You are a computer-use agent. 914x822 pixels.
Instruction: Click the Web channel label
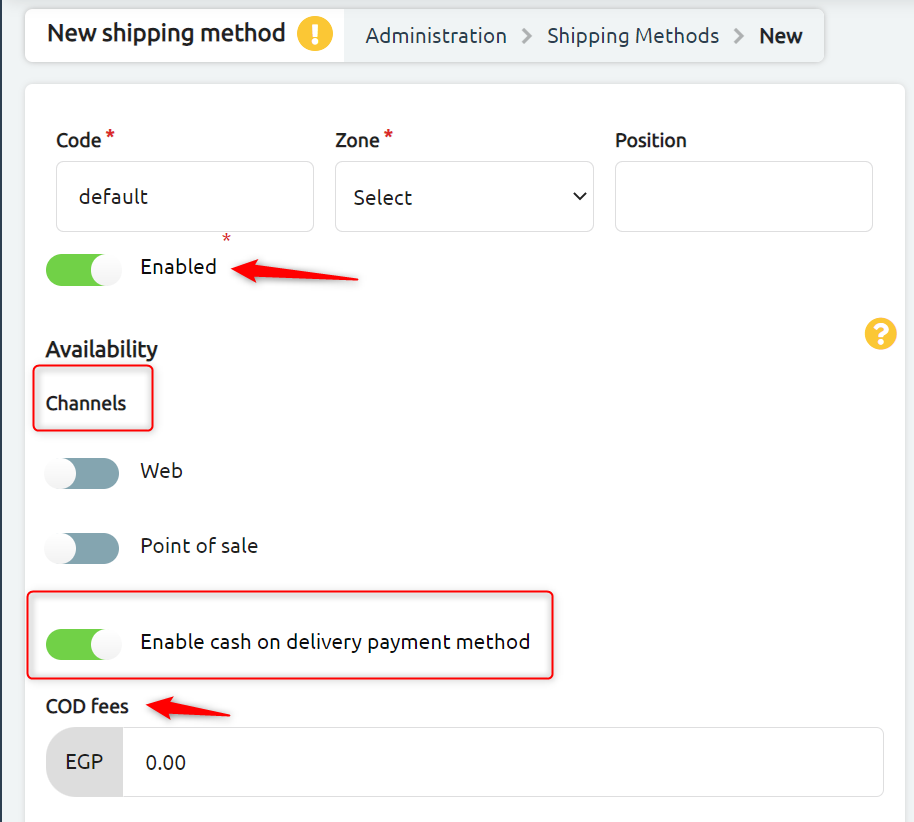coord(161,471)
